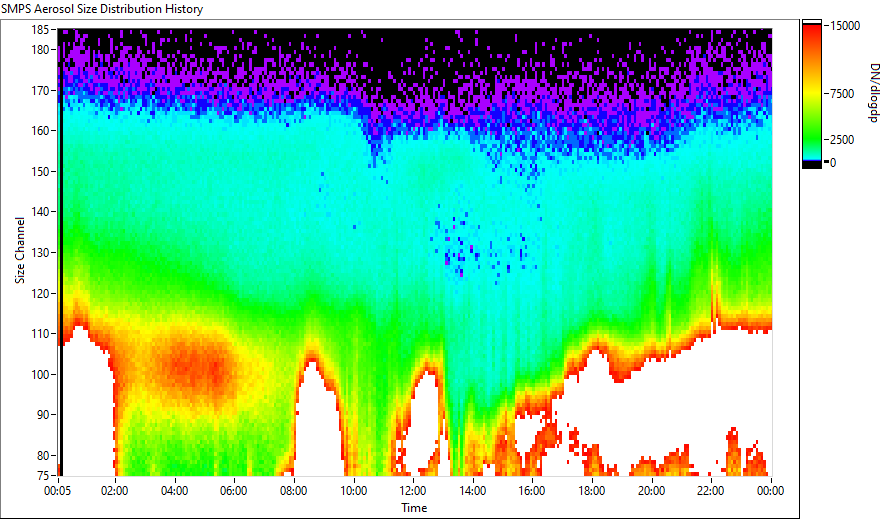Click the color scale ramp bar
This screenshot has width=884, height=519.
click(812, 94)
